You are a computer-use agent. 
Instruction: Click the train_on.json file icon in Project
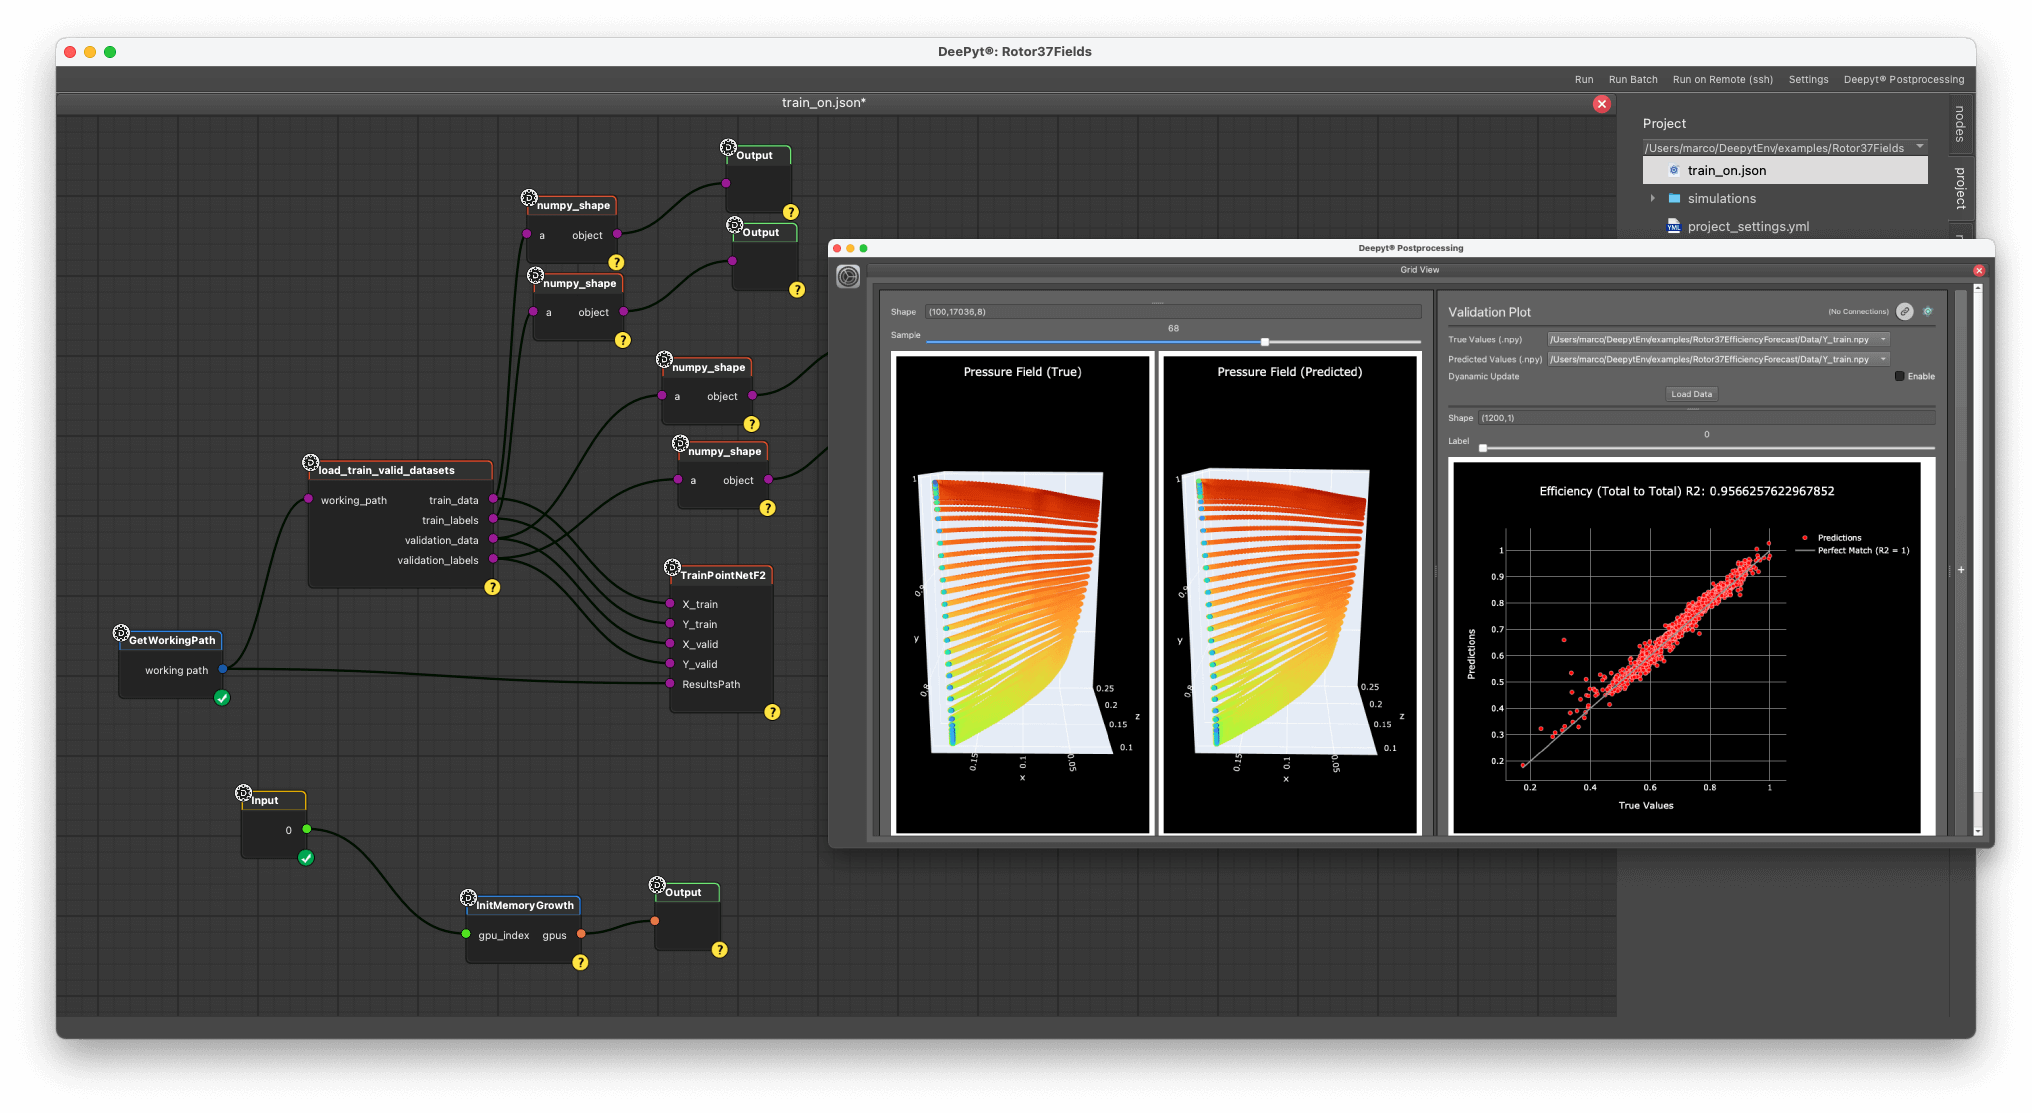1674,171
